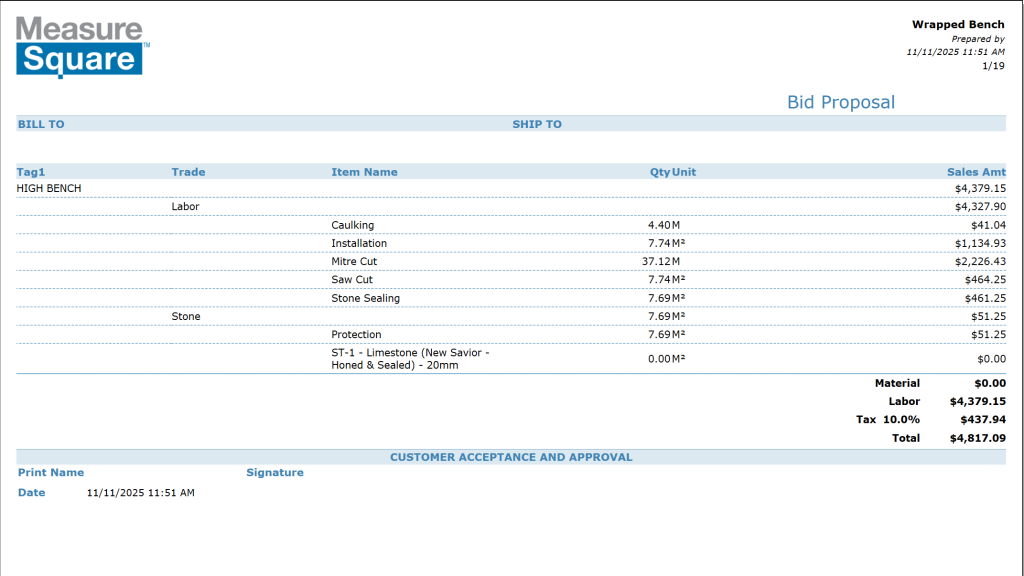Click the Mitre Cut item name
1024x576 pixels.
[x=354, y=261]
